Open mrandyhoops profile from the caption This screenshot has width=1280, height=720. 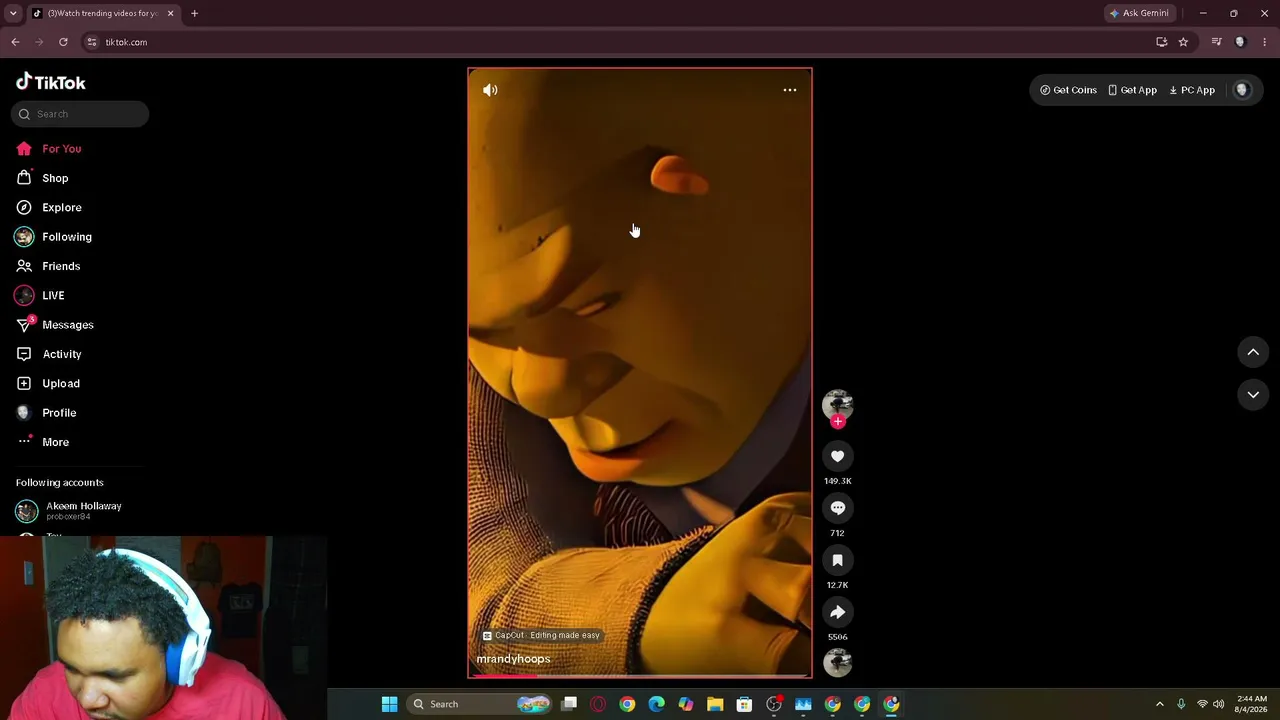click(x=513, y=659)
